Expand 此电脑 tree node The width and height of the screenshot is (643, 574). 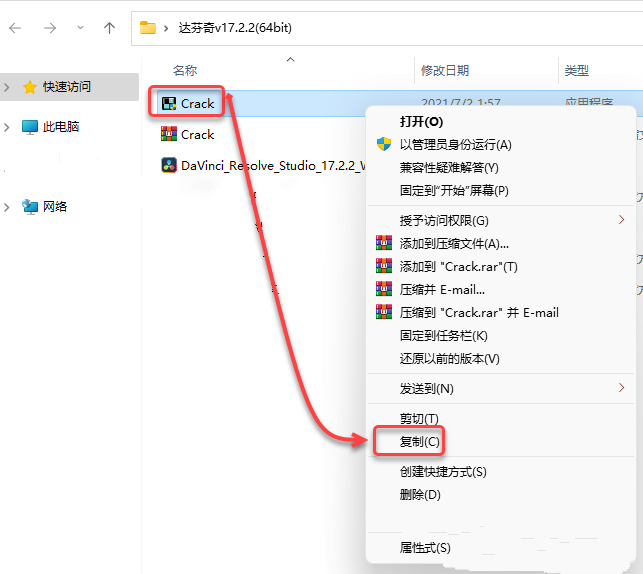pyautogui.click(x=7, y=127)
